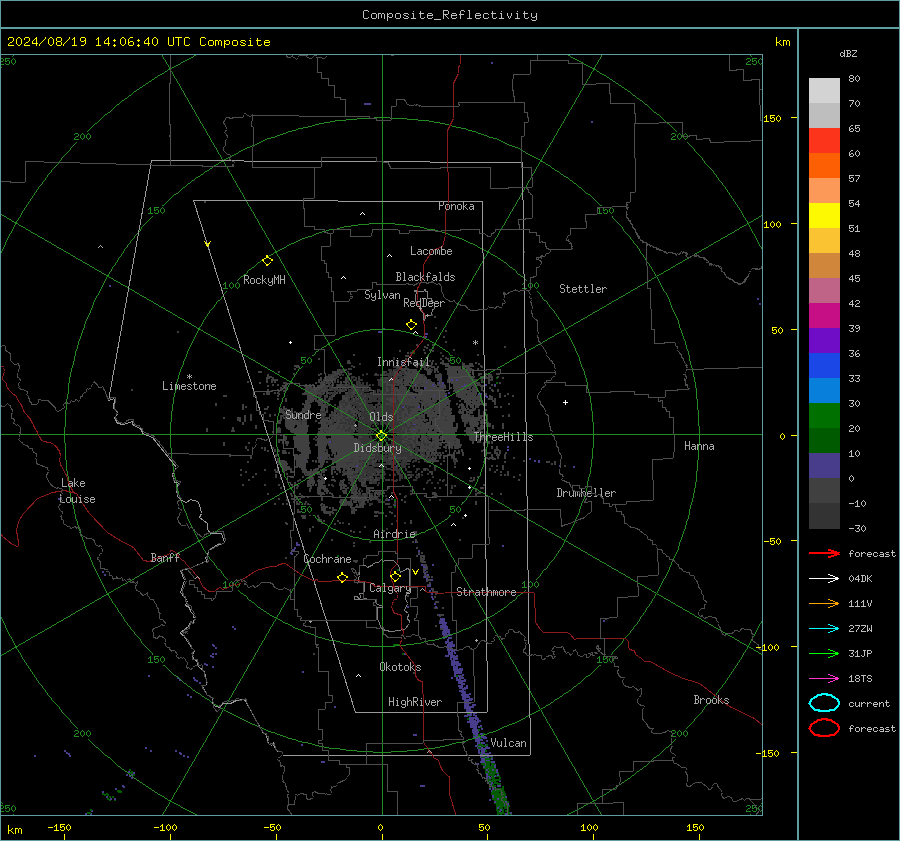Click the magenta 18TS arrow legend icon
900x841 pixels.
pos(824,679)
